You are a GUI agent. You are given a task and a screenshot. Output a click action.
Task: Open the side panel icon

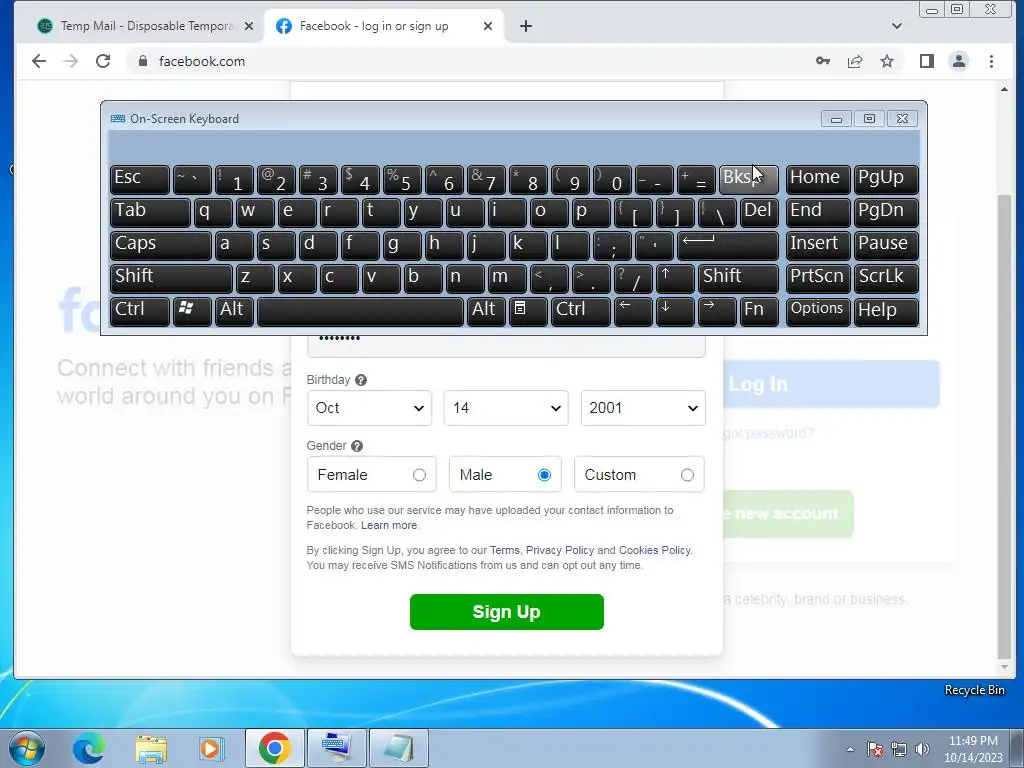click(927, 61)
